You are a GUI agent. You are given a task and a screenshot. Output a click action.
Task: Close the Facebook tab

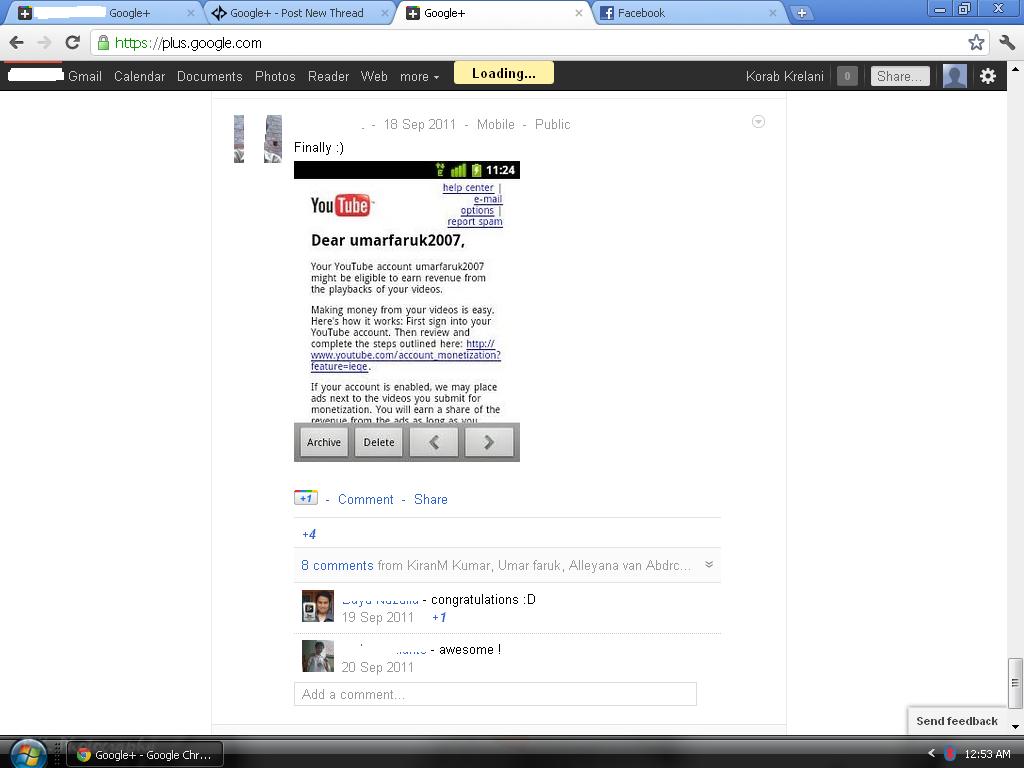point(773,13)
